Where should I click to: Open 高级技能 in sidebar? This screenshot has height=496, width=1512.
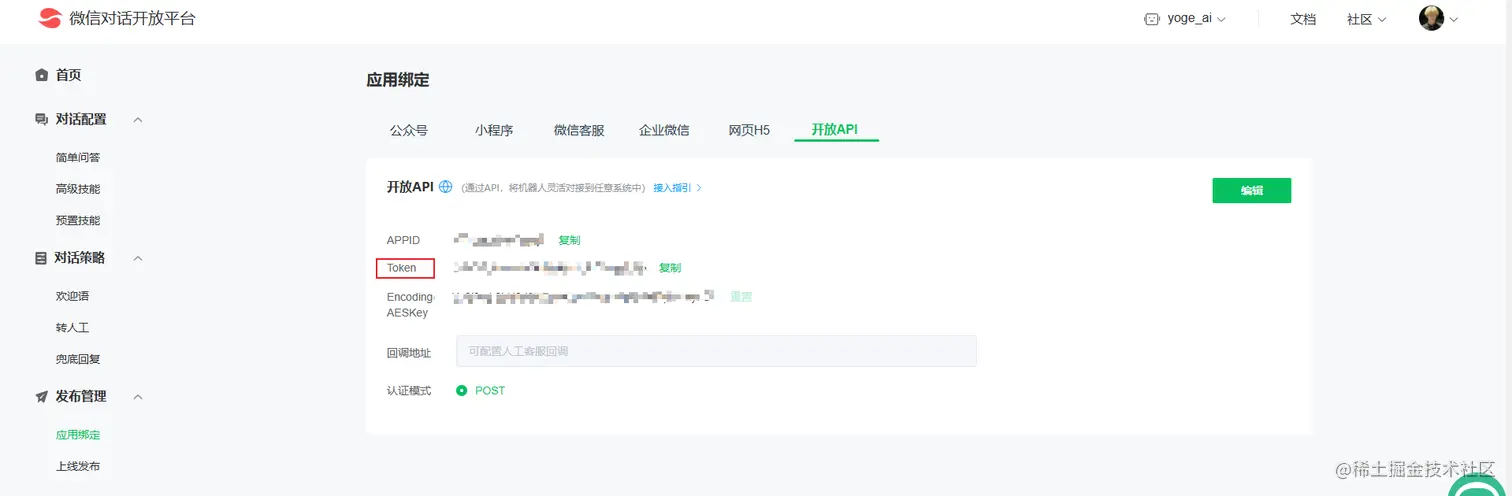pyautogui.click(x=78, y=188)
